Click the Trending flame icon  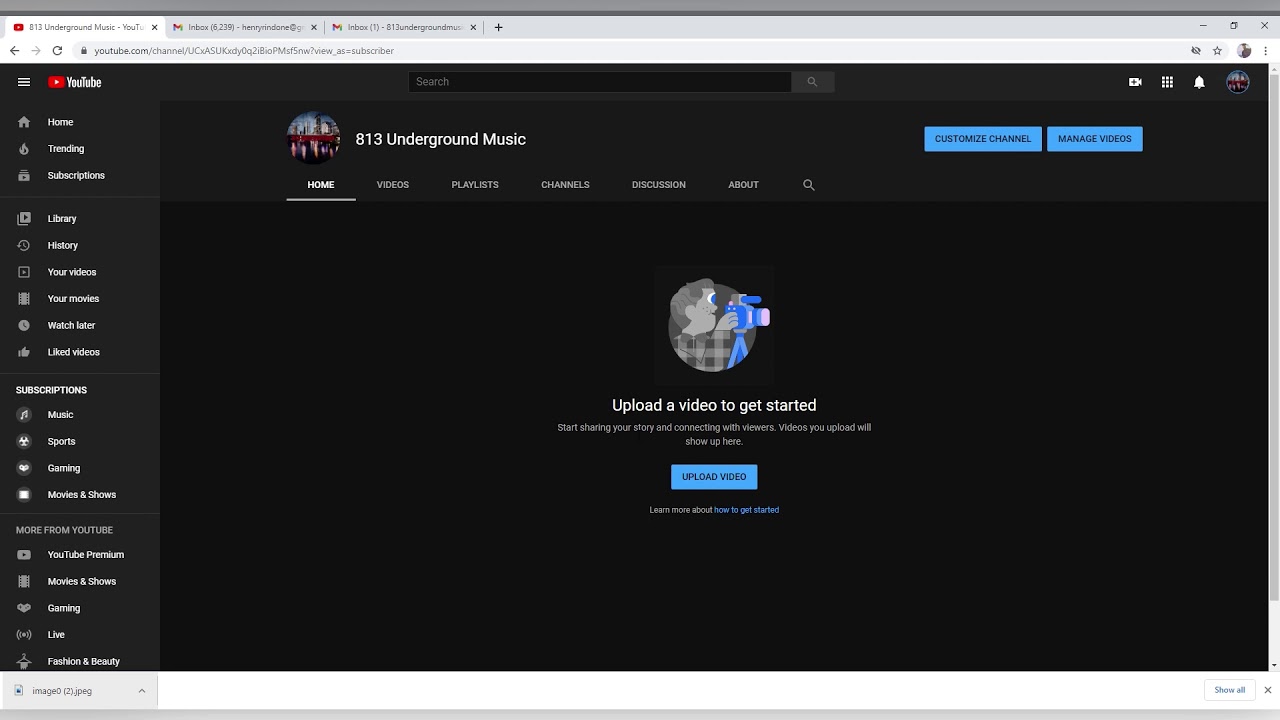24,149
